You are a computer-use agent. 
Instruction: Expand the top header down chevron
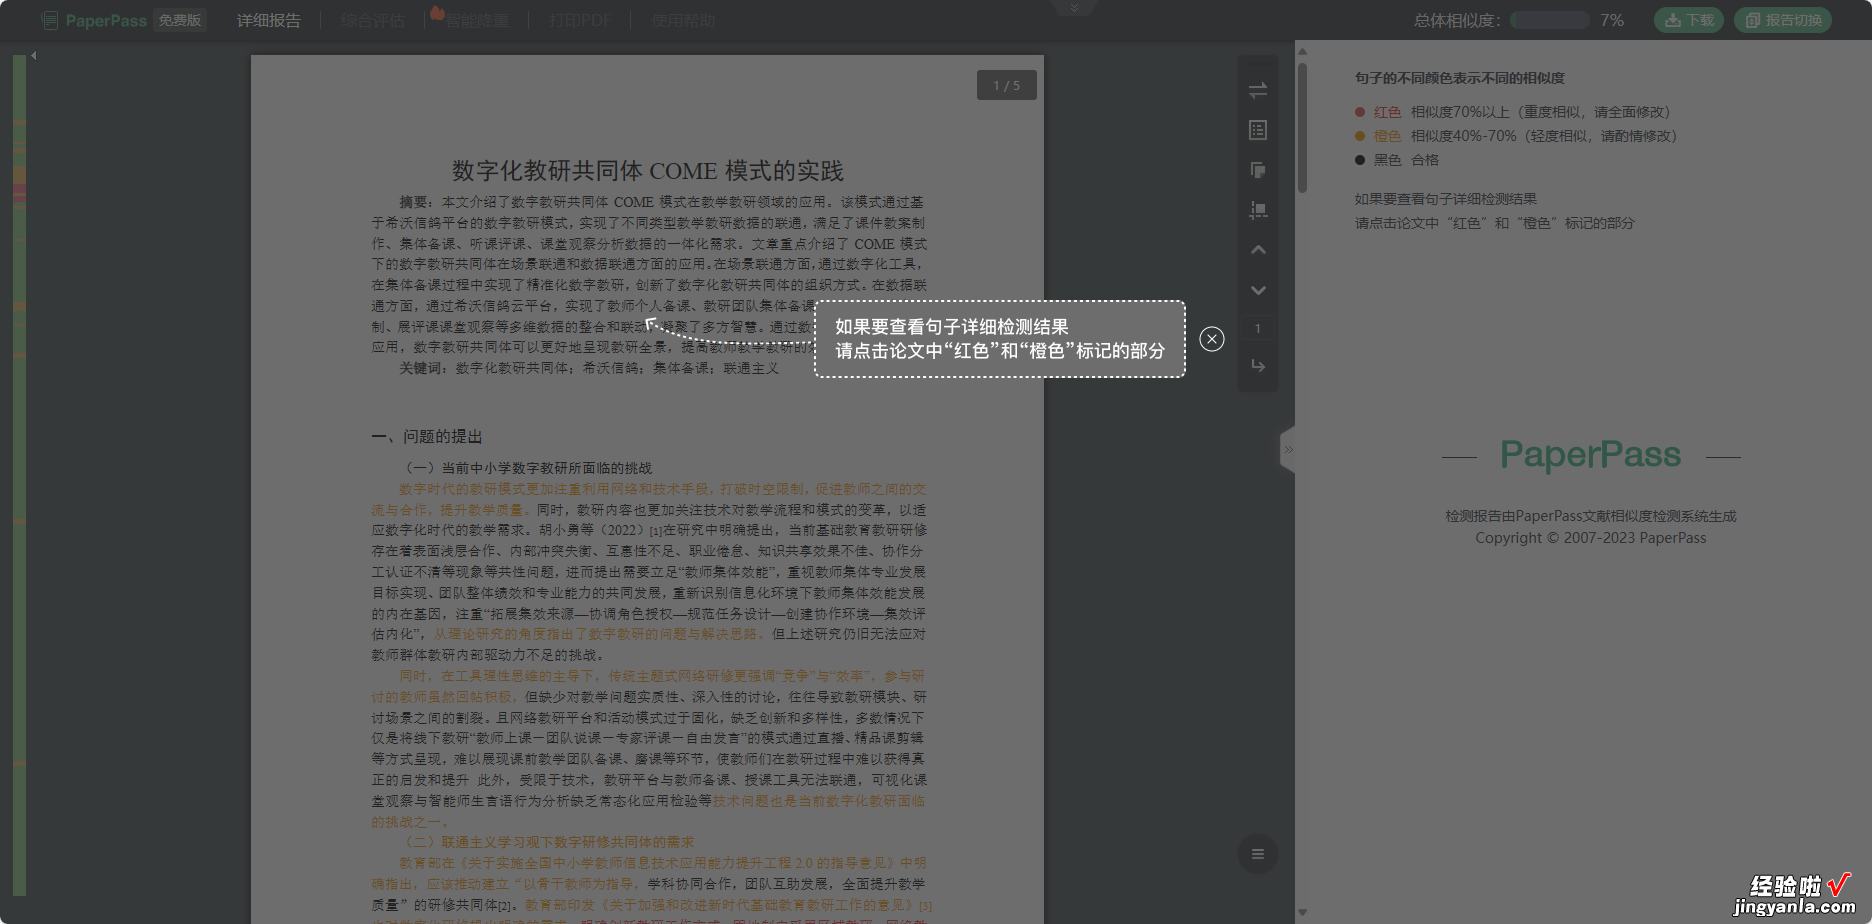(x=1074, y=8)
